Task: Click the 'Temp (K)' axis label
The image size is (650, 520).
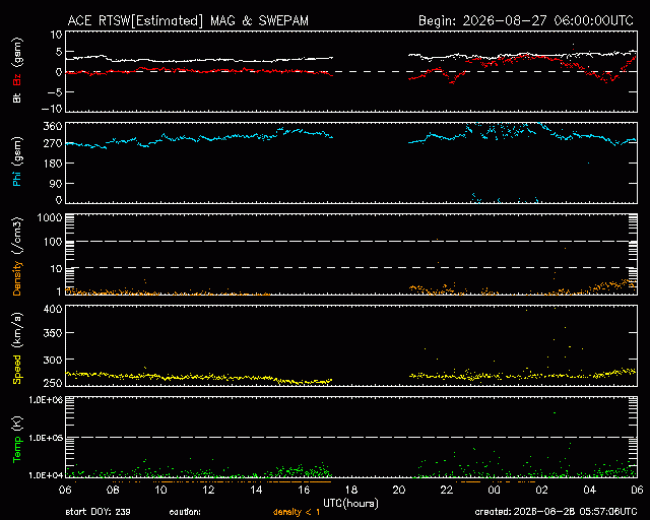Action: pyautogui.click(x=17, y=439)
